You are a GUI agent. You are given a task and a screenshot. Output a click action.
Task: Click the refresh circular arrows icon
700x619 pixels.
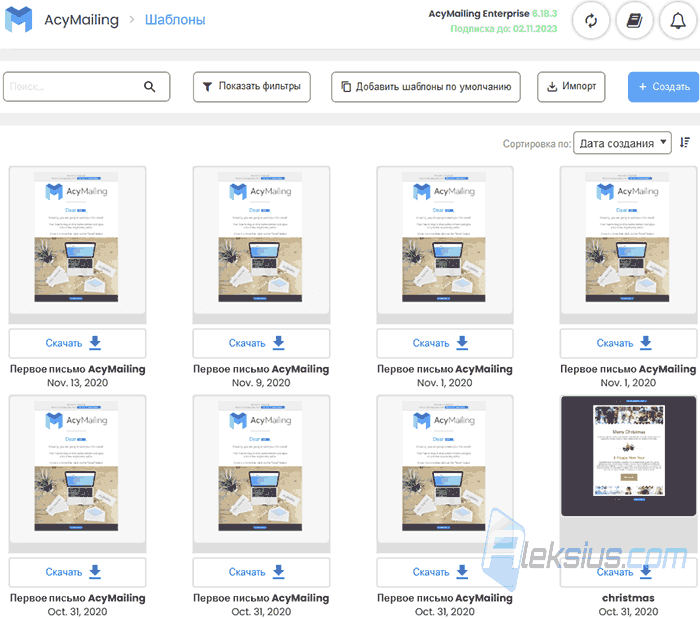(591, 21)
